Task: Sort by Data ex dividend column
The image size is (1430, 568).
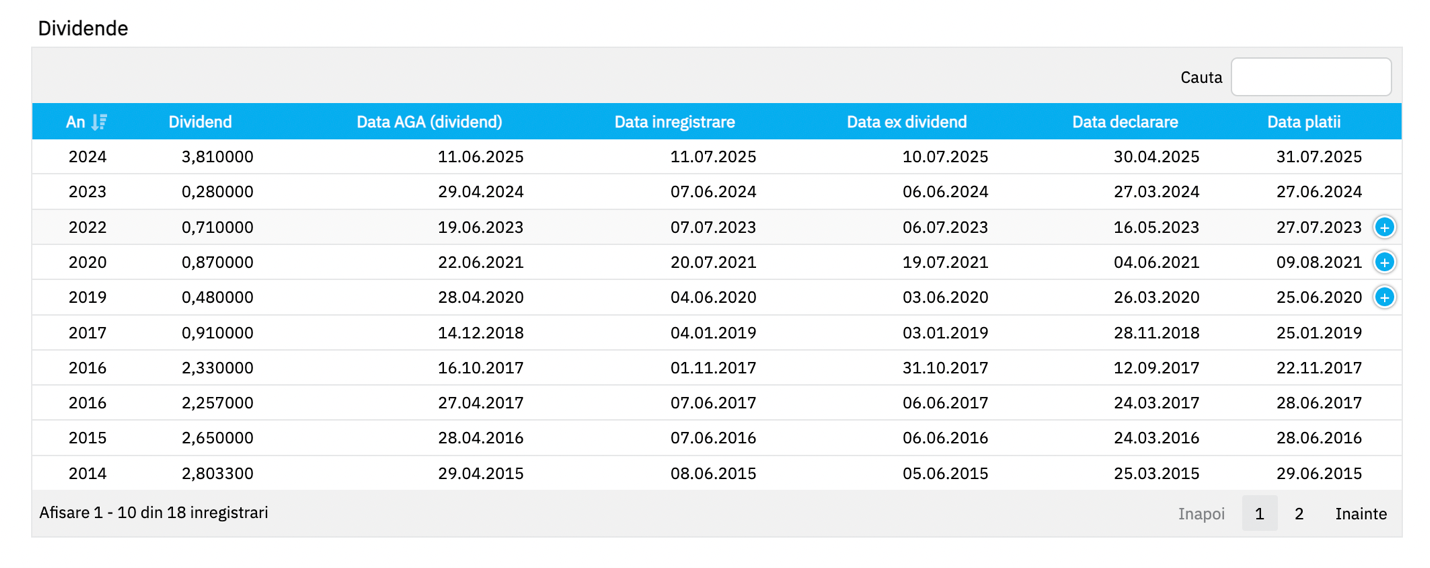Action: pyautogui.click(x=906, y=122)
